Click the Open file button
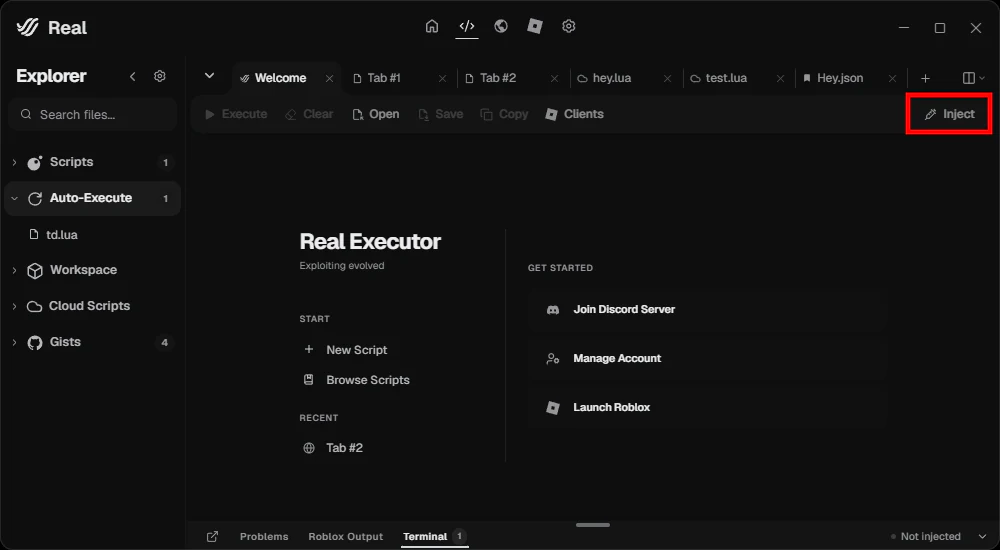Screen dimensions: 1000x550 [376, 114]
